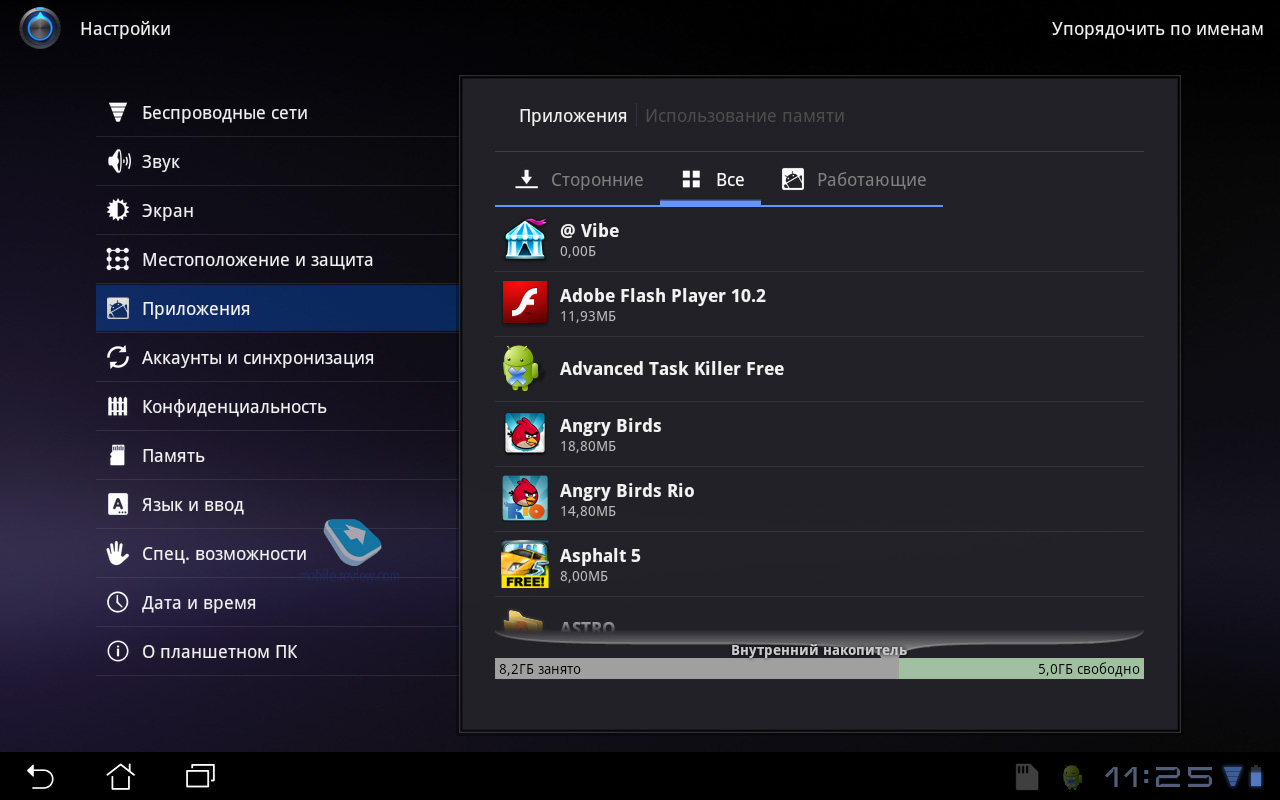Image resolution: width=1280 pixels, height=800 pixels.
Task: Tap the Back arrow navigation button
Action: (40, 776)
